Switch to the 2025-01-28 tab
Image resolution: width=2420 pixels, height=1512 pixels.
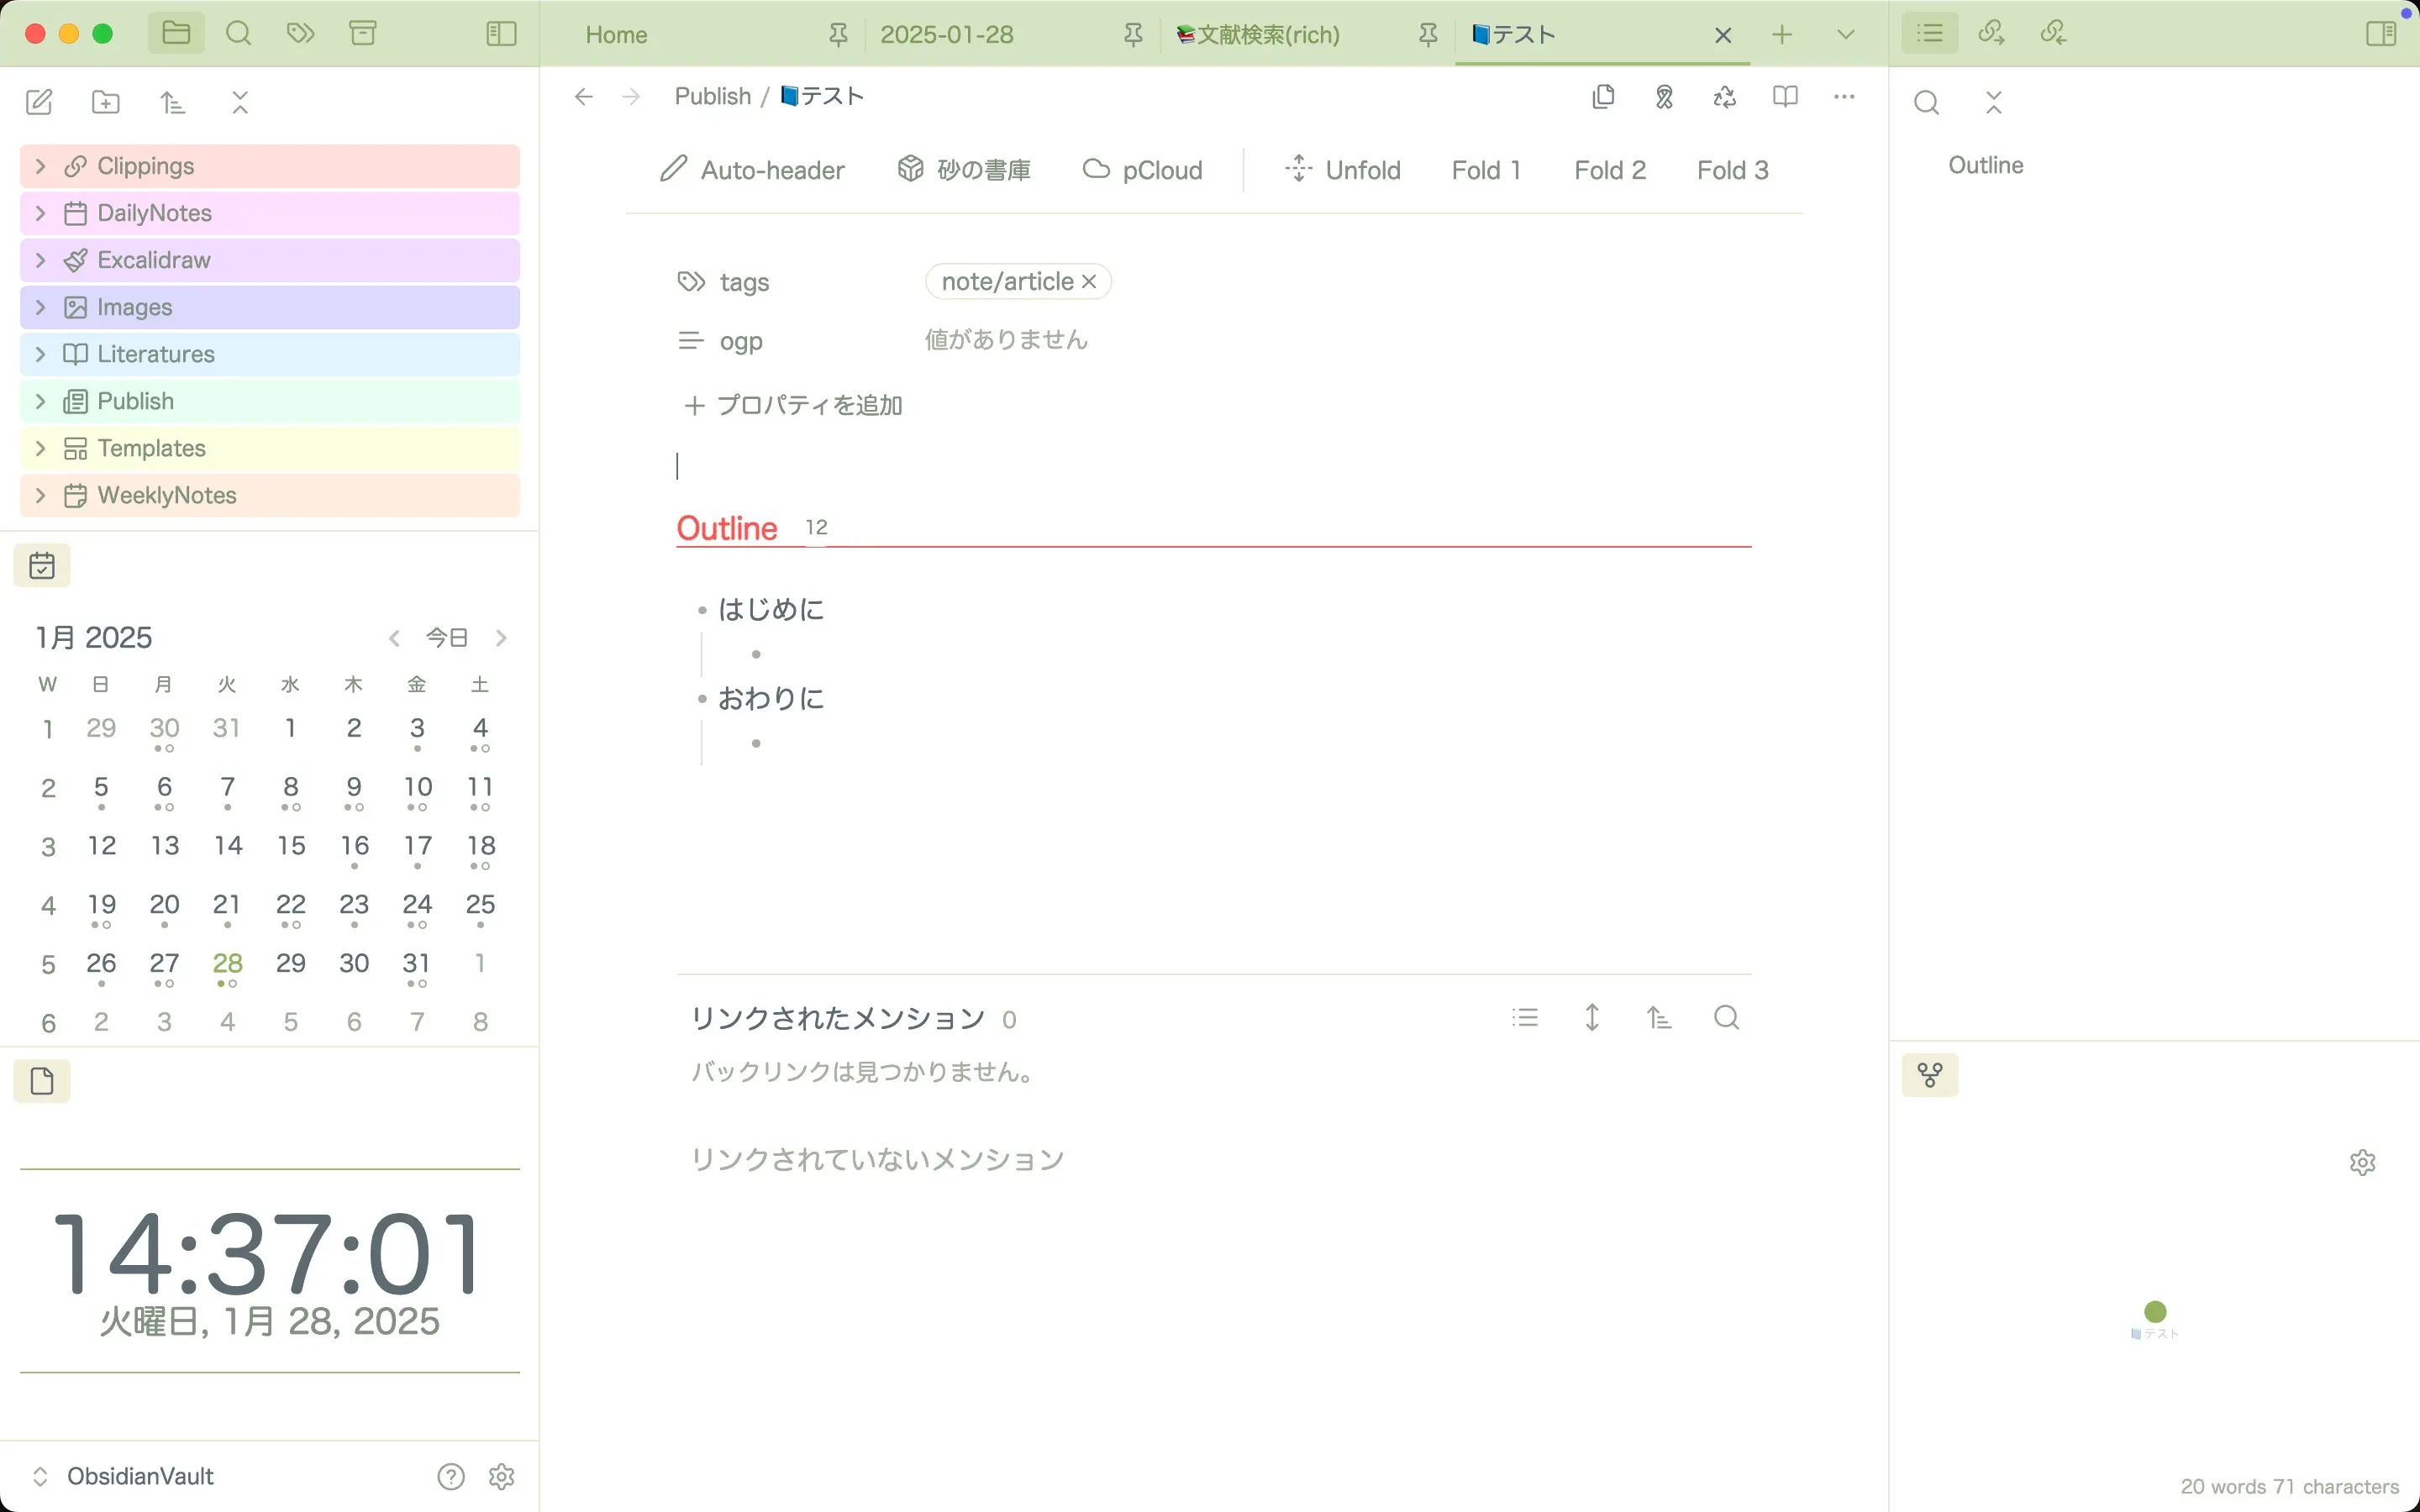click(x=946, y=35)
